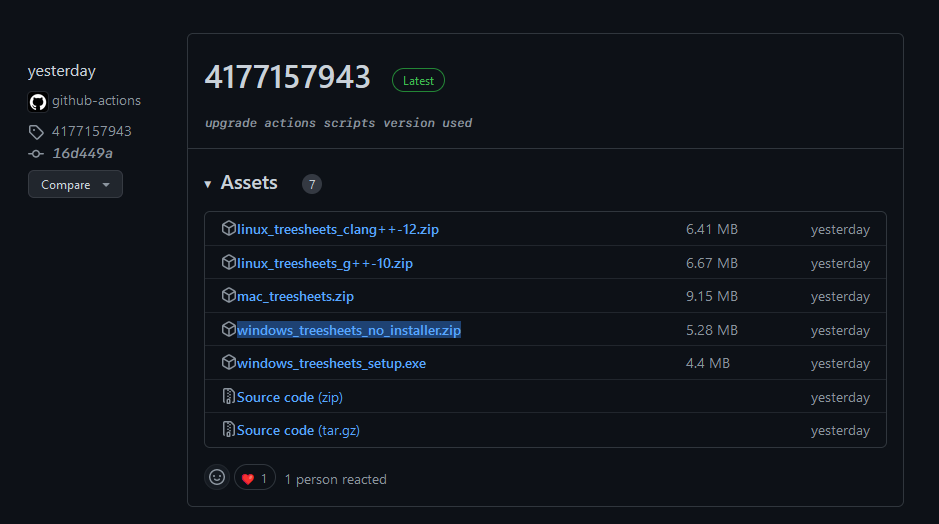Screen dimensions: 939x524
Task: Open the Compare dropdown
Action: click(x=75, y=184)
